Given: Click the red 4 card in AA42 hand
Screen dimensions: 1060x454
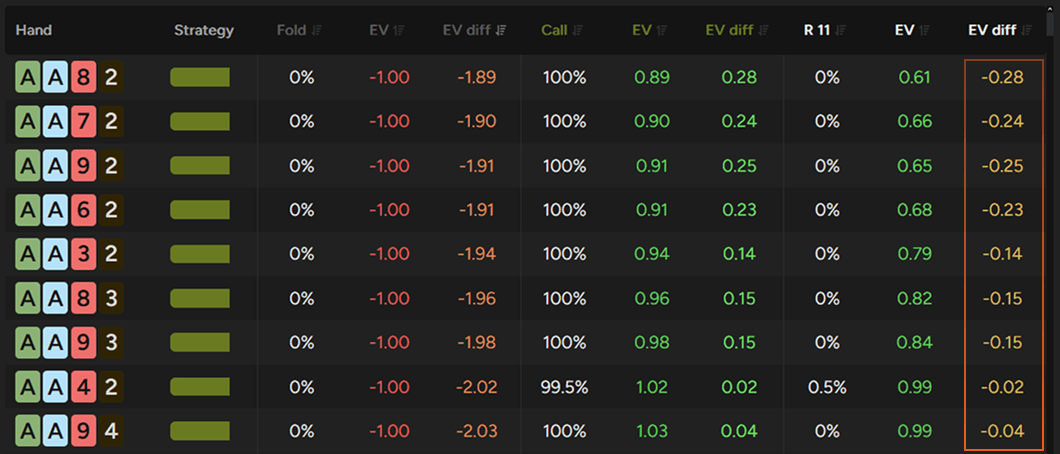Looking at the screenshot, I should (83, 387).
